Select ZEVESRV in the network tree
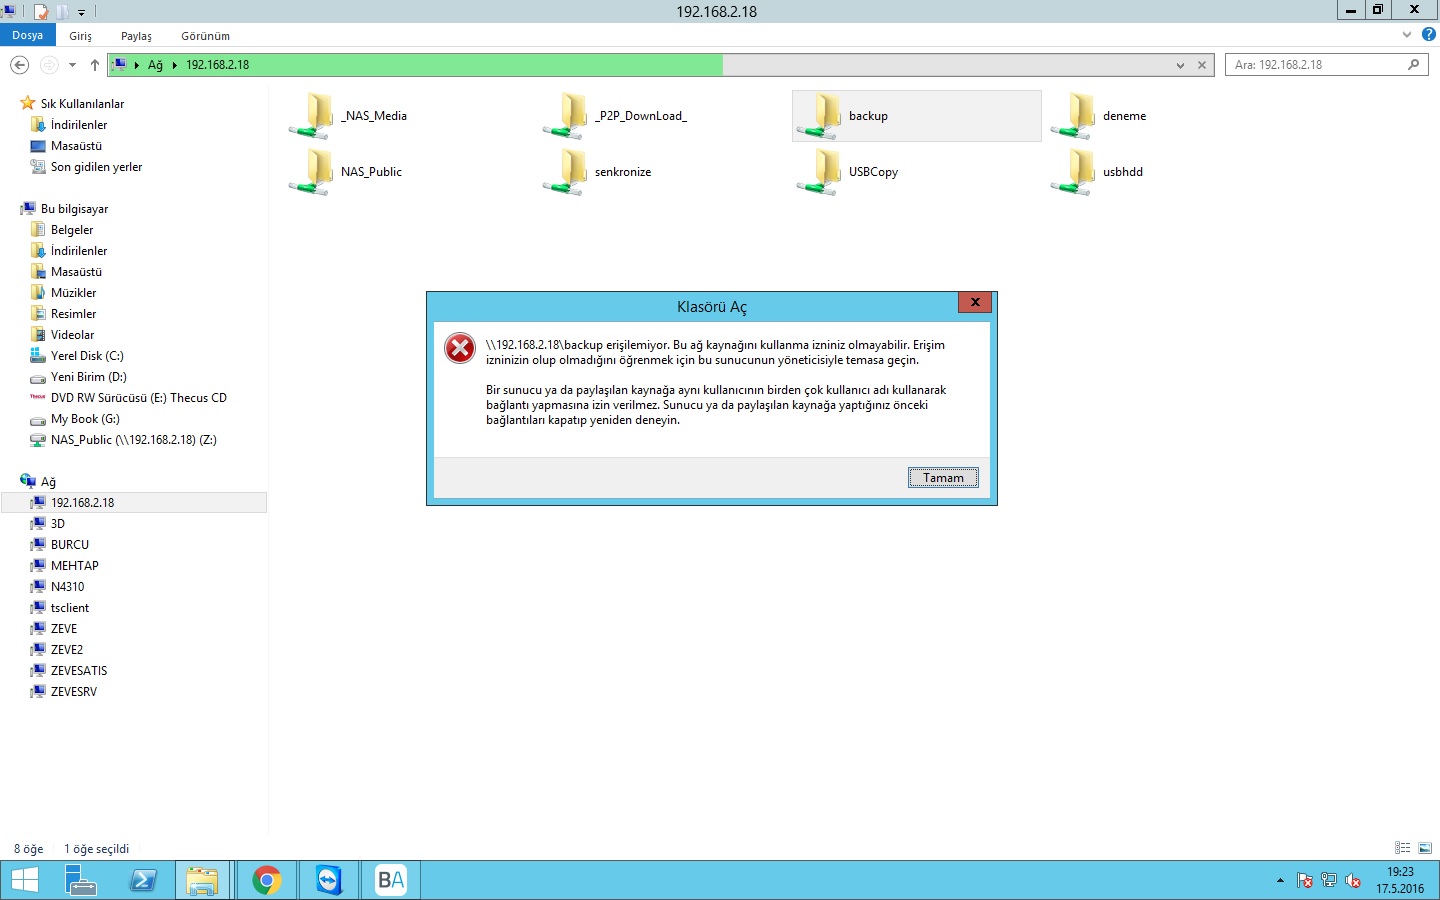Viewport: 1440px width, 900px height. coord(74,692)
